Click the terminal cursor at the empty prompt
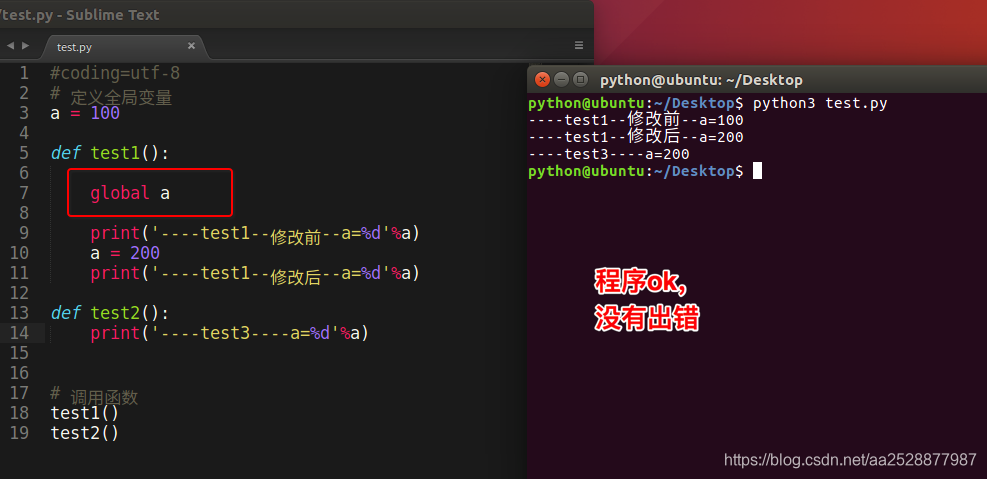987x479 pixels. (x=757, y=171)
